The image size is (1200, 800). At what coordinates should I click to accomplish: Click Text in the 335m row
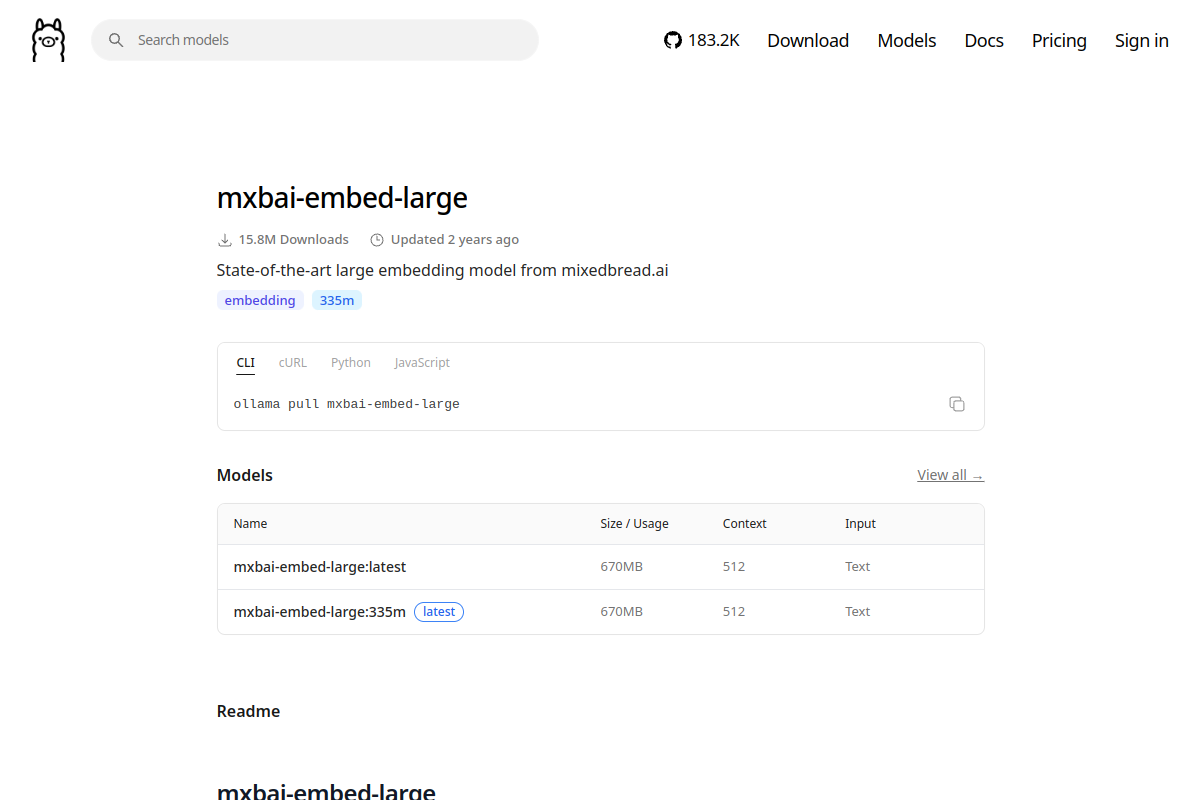[858, 612]
